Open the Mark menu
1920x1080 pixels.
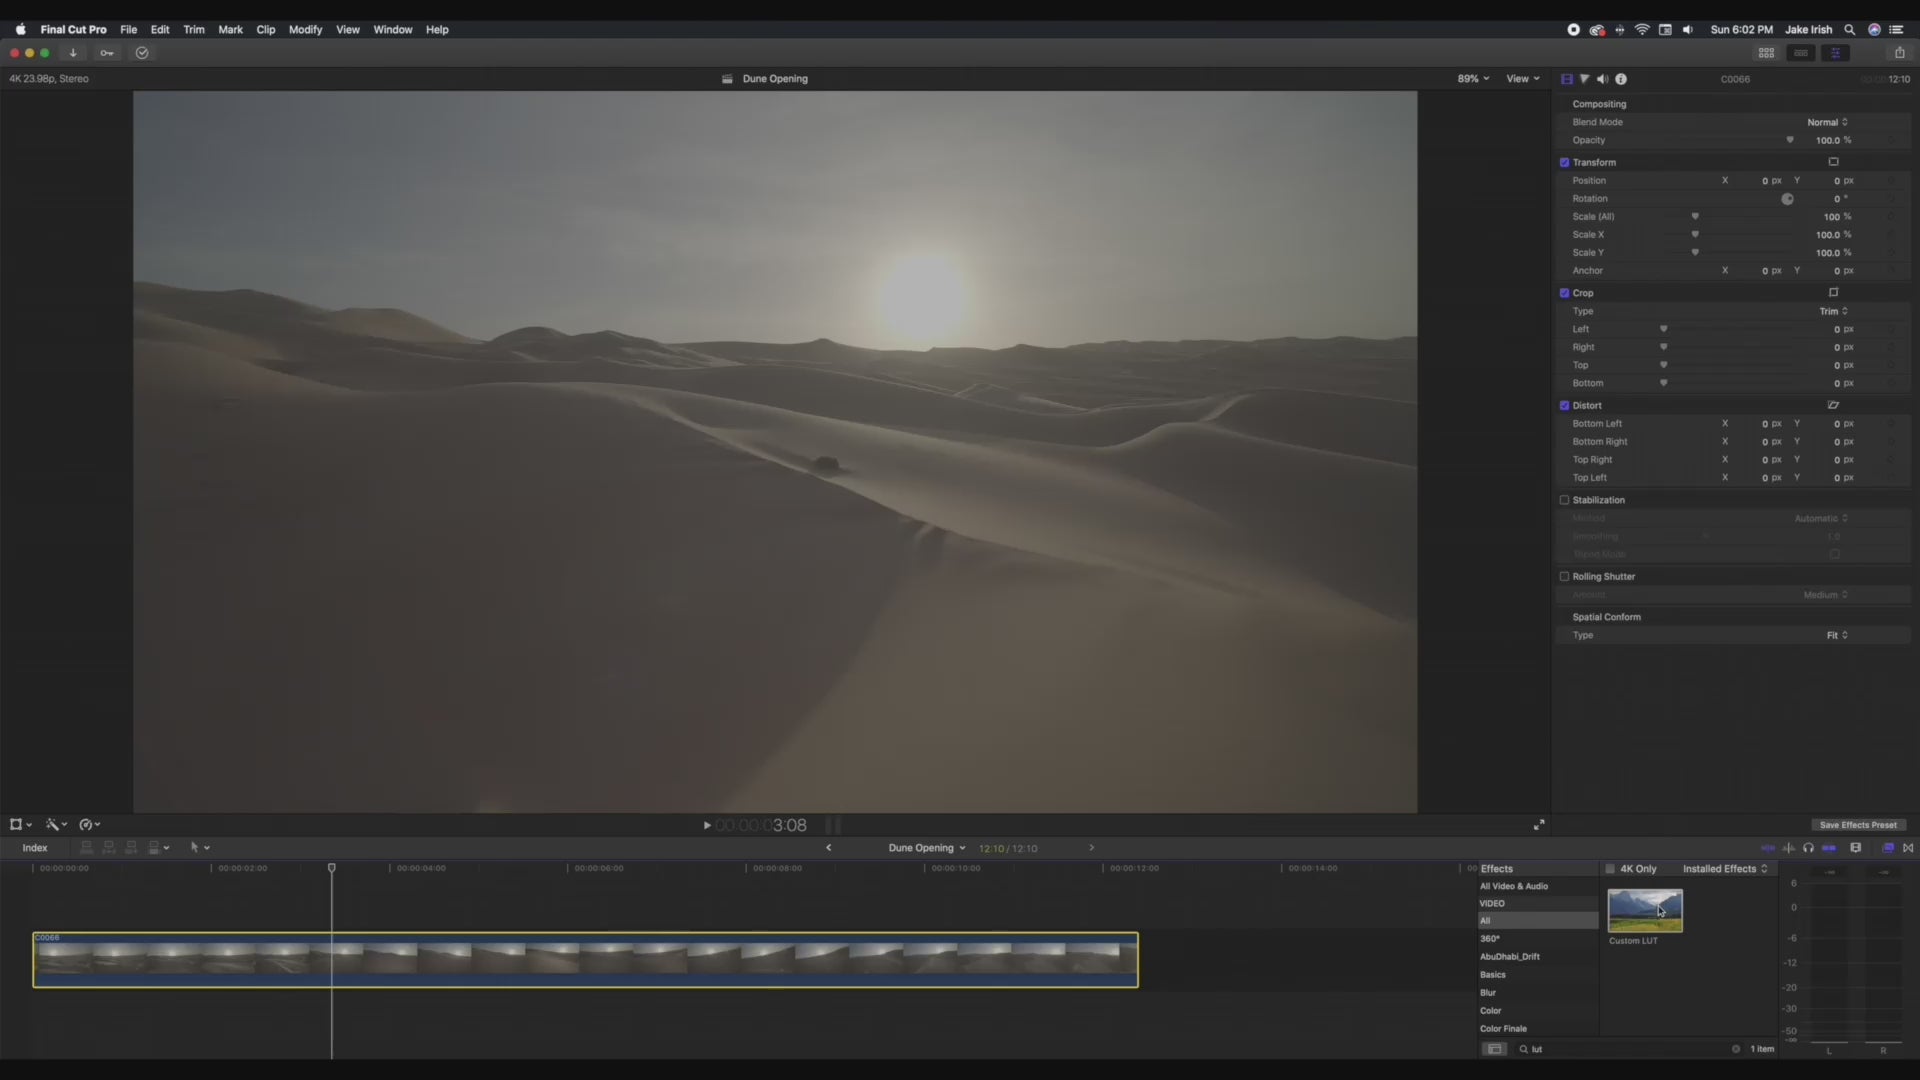(x=230, y=30)
